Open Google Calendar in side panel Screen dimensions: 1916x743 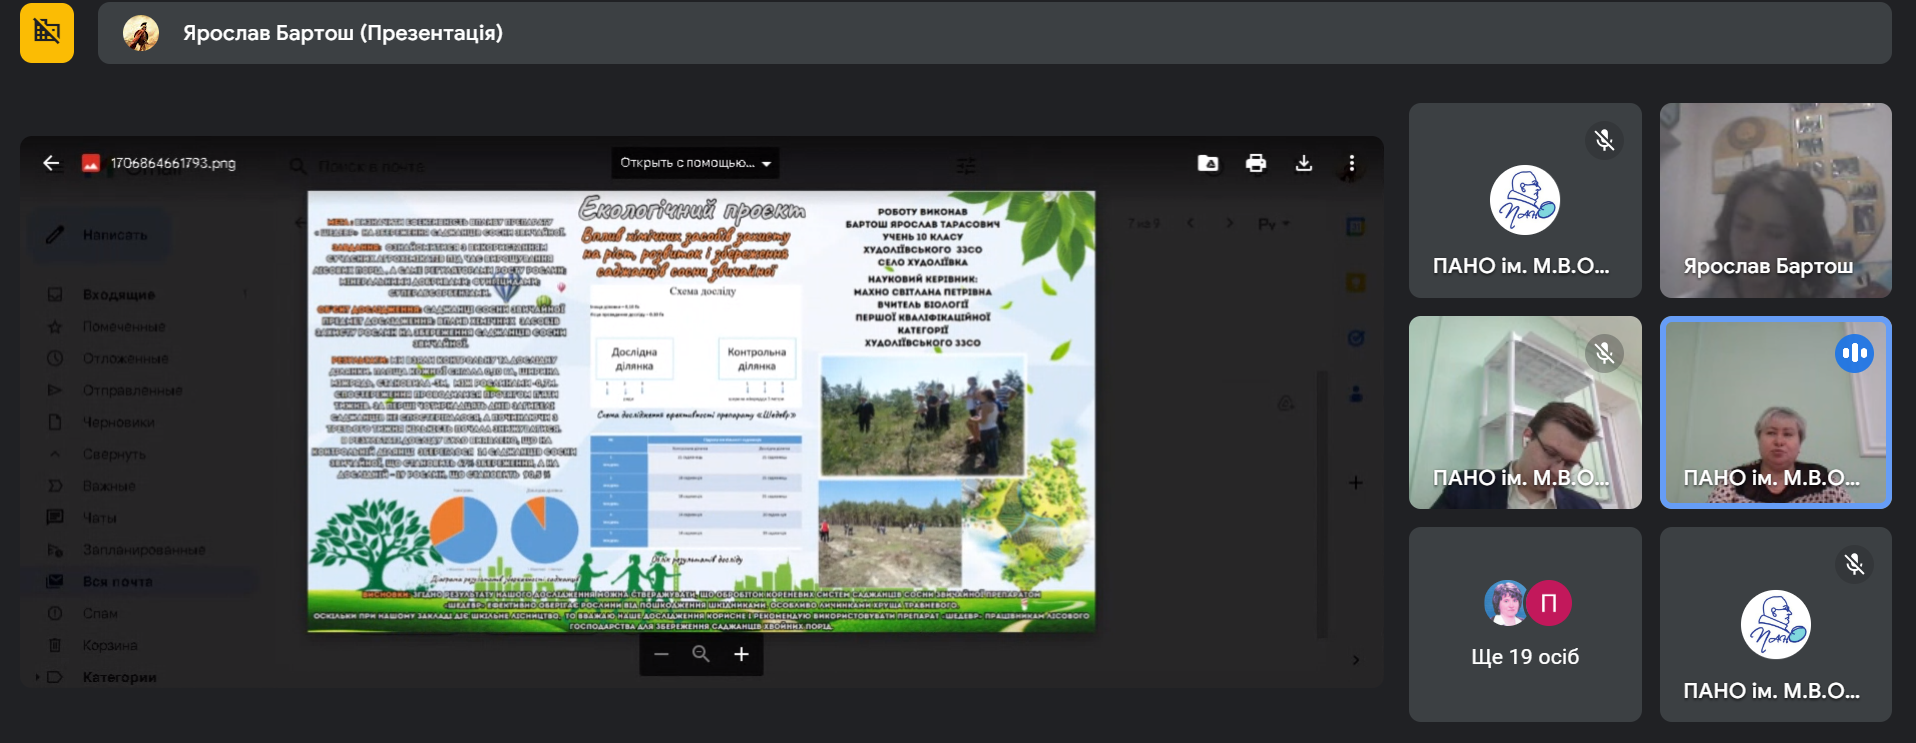point(1356,227)
